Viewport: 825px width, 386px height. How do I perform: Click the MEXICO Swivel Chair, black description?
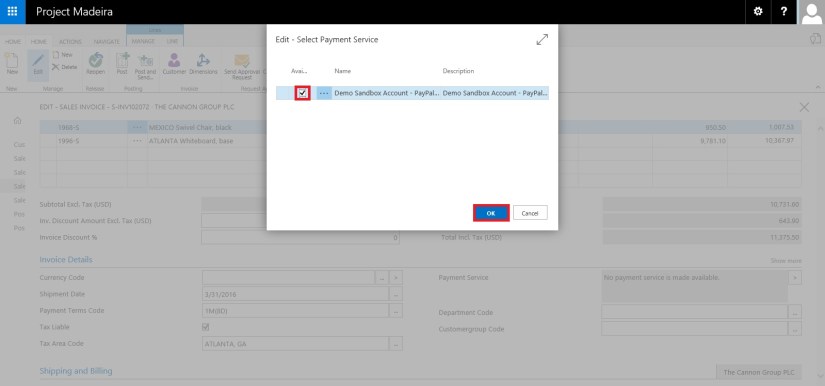pos(190,127)
